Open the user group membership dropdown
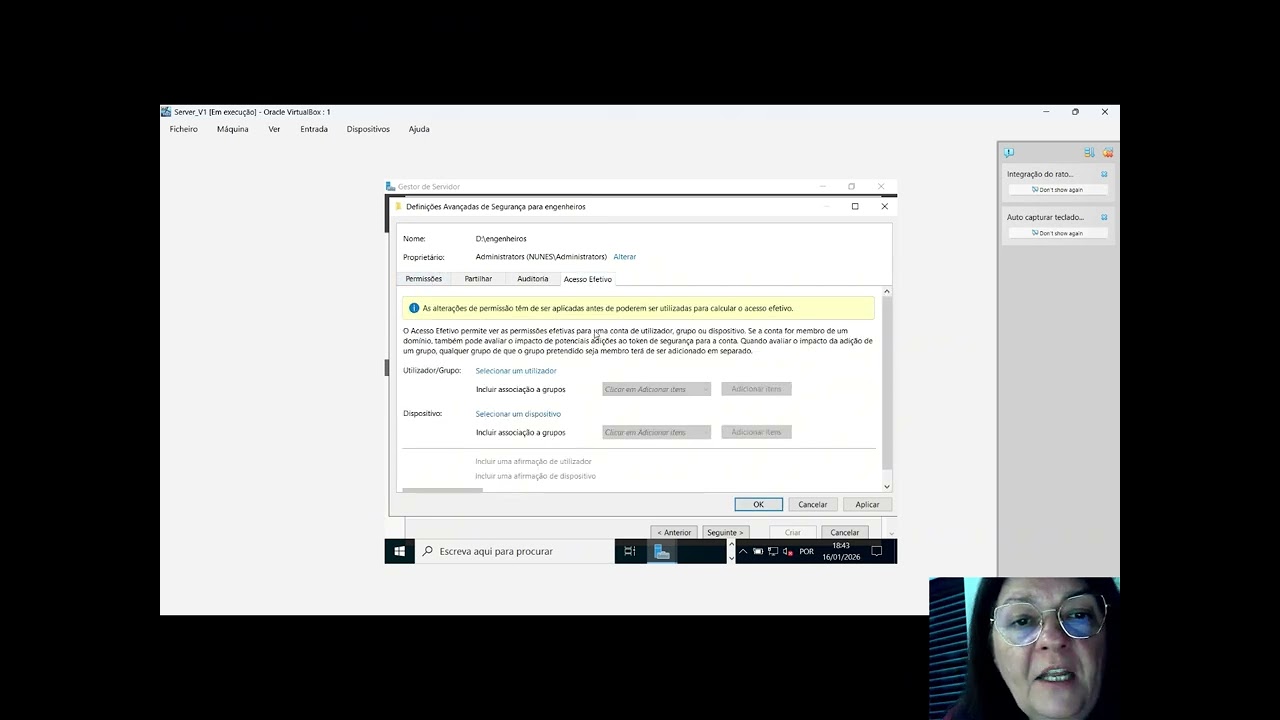This screenshot has height=720, width=1280. click(x=656, y=389)
